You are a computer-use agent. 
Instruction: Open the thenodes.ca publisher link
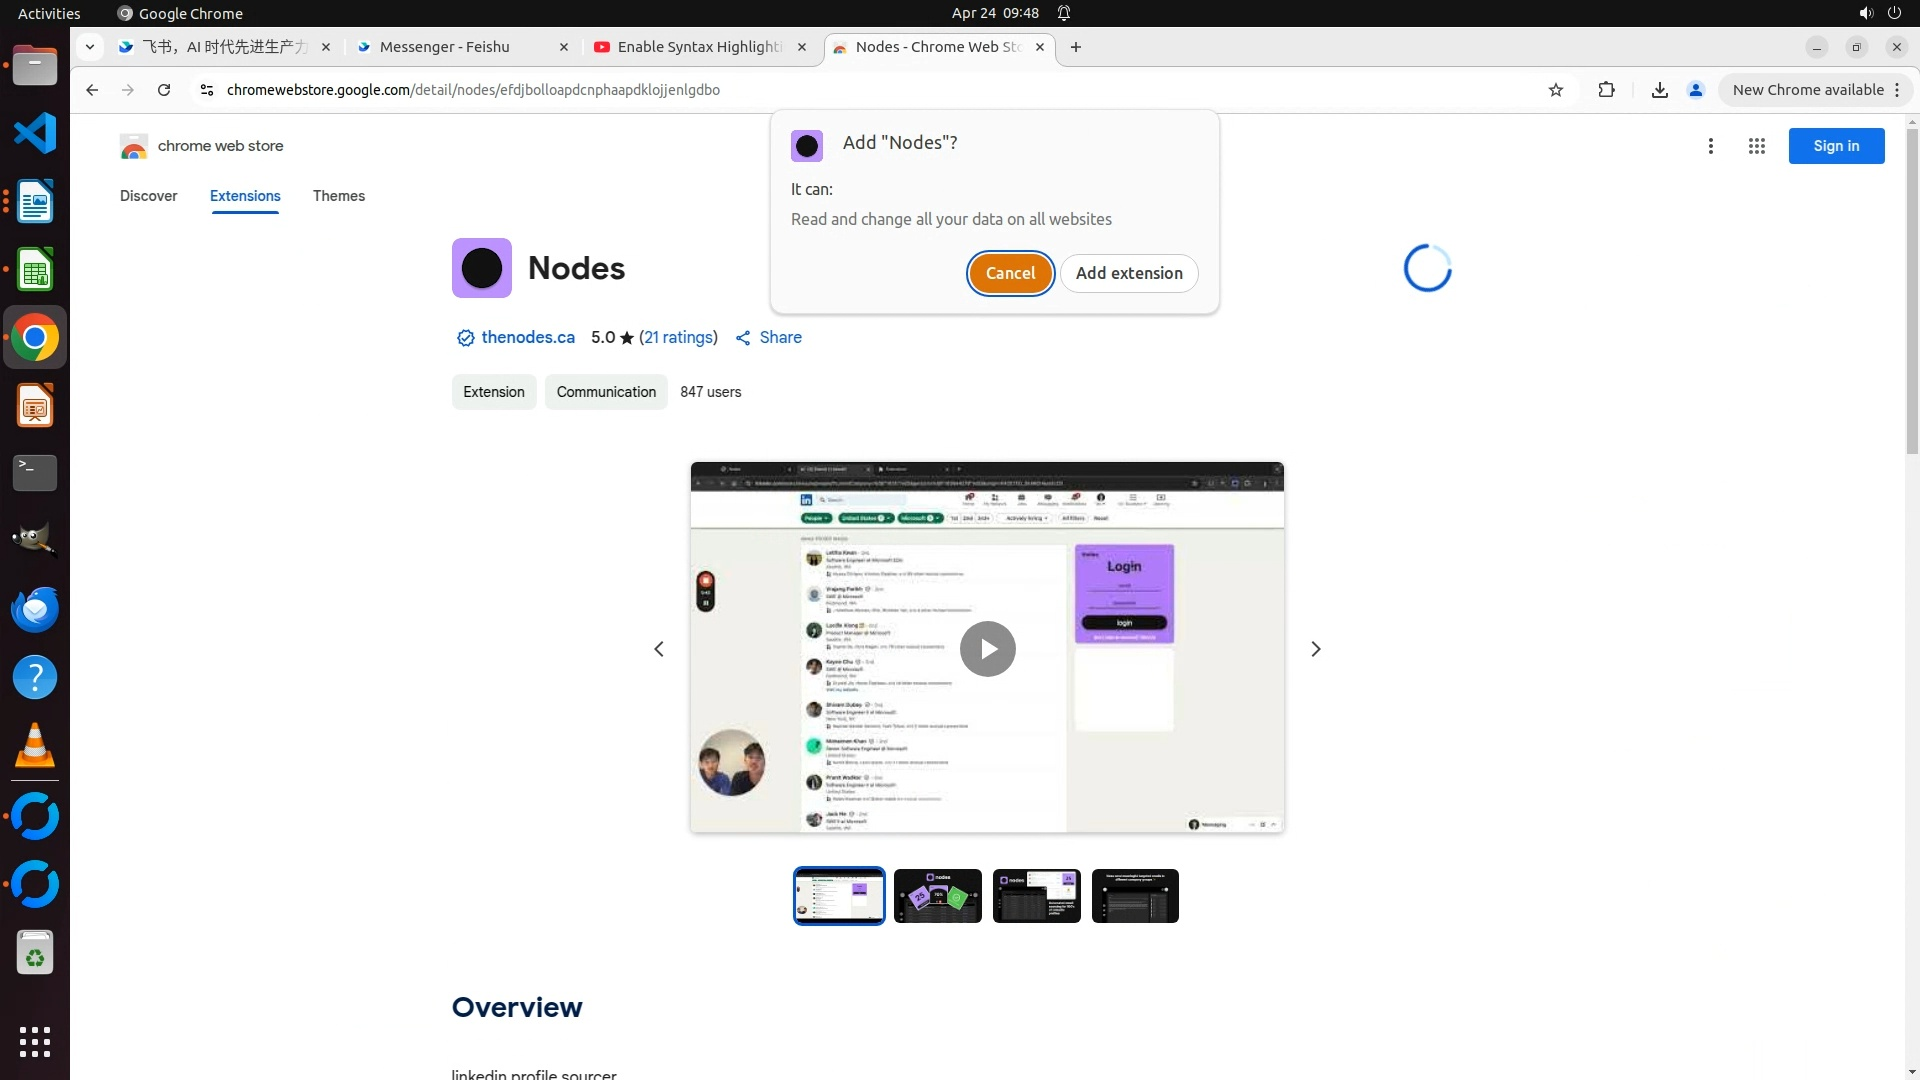pyautogui.click(x=528, y=338)
